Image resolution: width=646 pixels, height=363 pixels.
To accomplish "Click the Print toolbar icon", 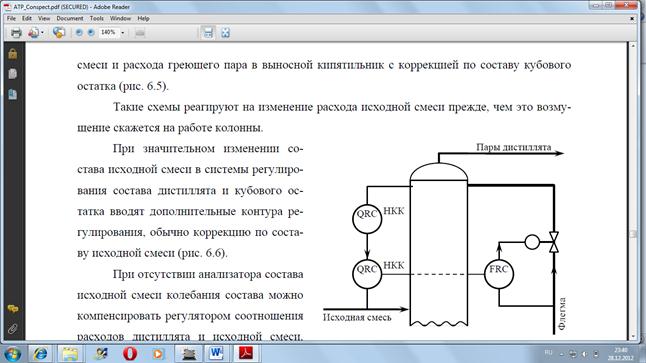I will pyautogui.click(x=16, y=33).
